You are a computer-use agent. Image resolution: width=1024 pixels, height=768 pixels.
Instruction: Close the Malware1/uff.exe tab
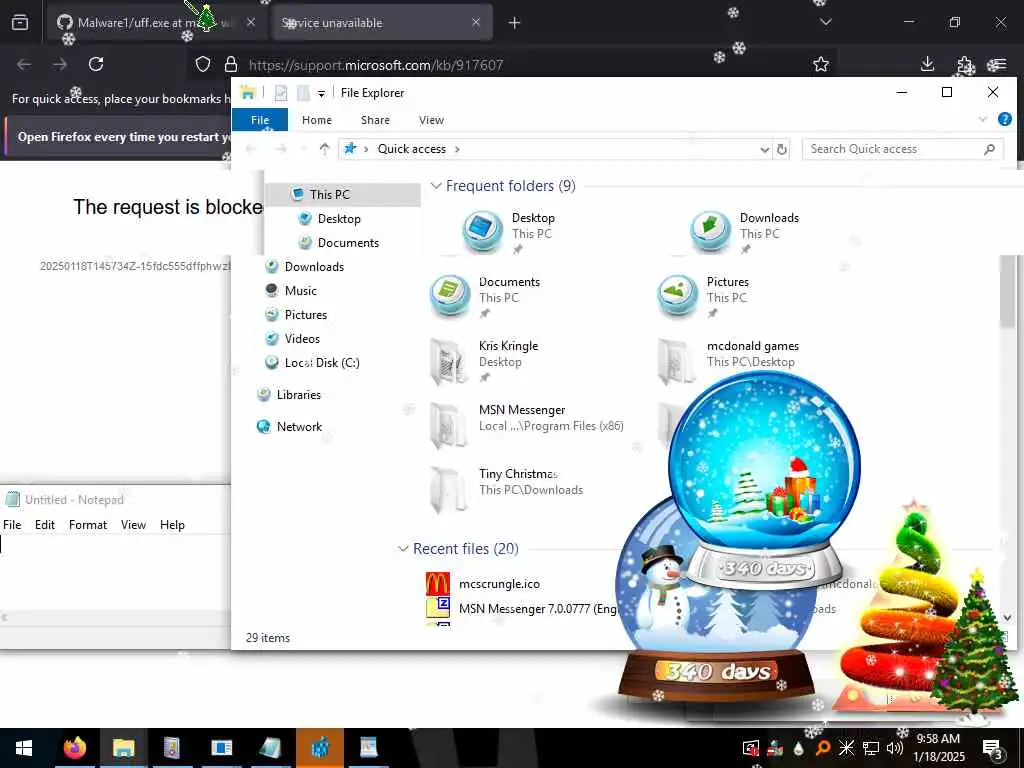pos(251,22)
